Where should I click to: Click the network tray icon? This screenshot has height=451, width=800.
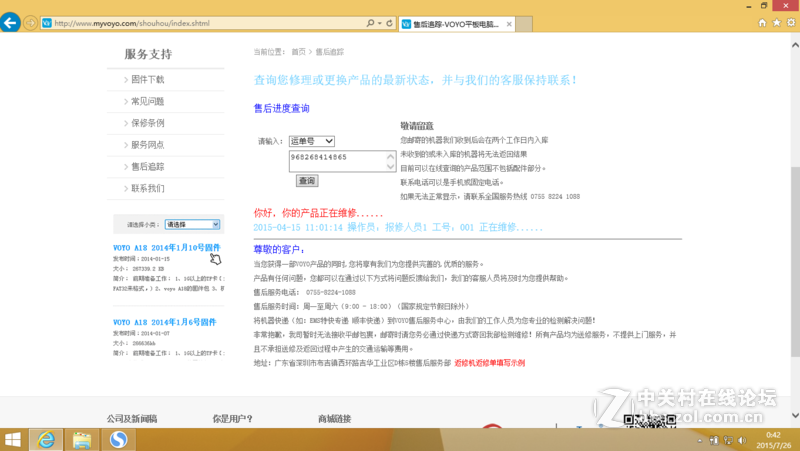tap(728, 440)
